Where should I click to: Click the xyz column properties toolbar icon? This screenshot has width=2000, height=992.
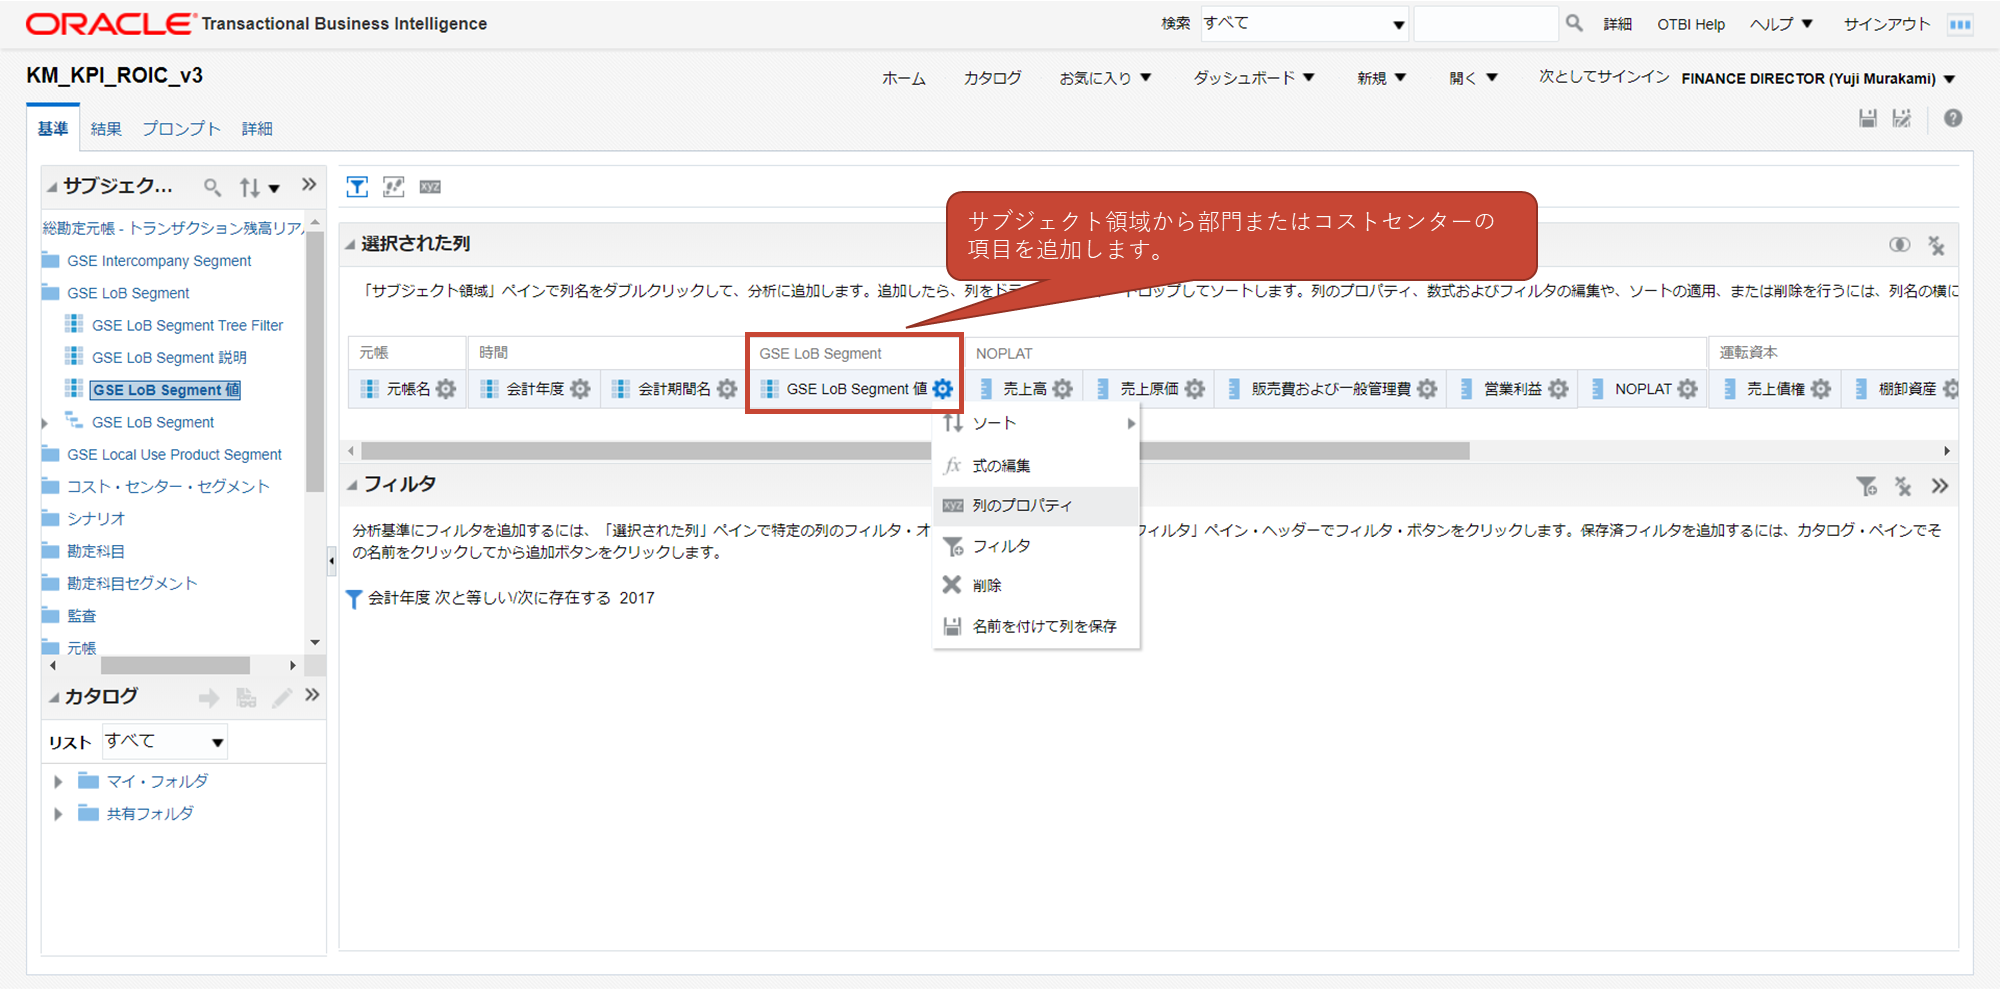[x=430, y=187]
